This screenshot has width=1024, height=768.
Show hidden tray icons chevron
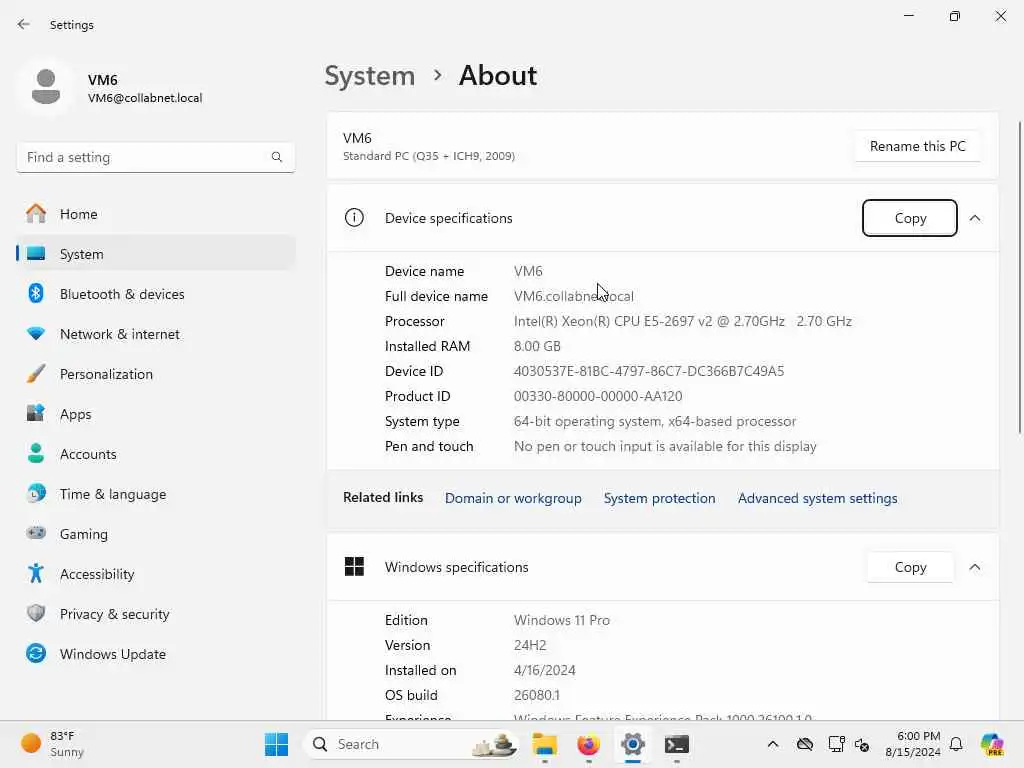[x=773, y=744]
